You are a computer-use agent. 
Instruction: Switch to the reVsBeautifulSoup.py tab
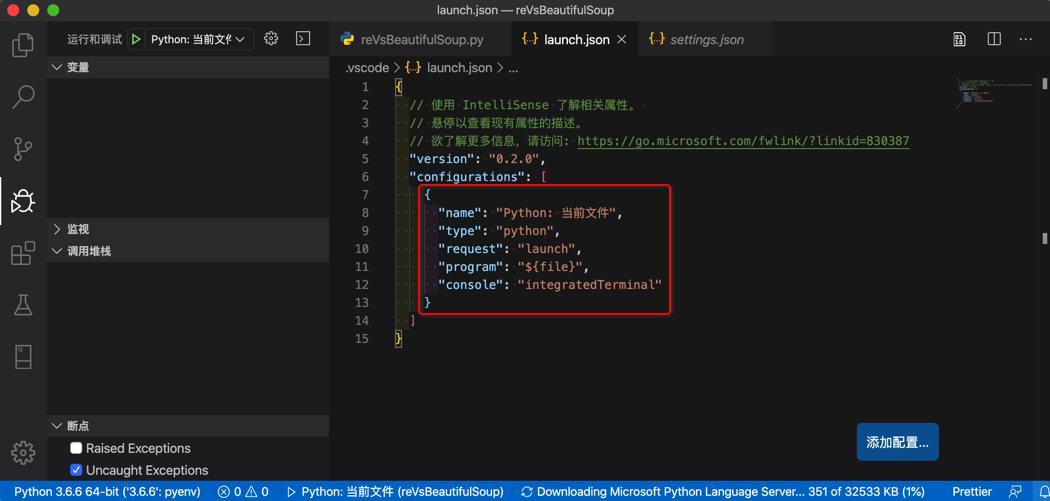point(421,40)
